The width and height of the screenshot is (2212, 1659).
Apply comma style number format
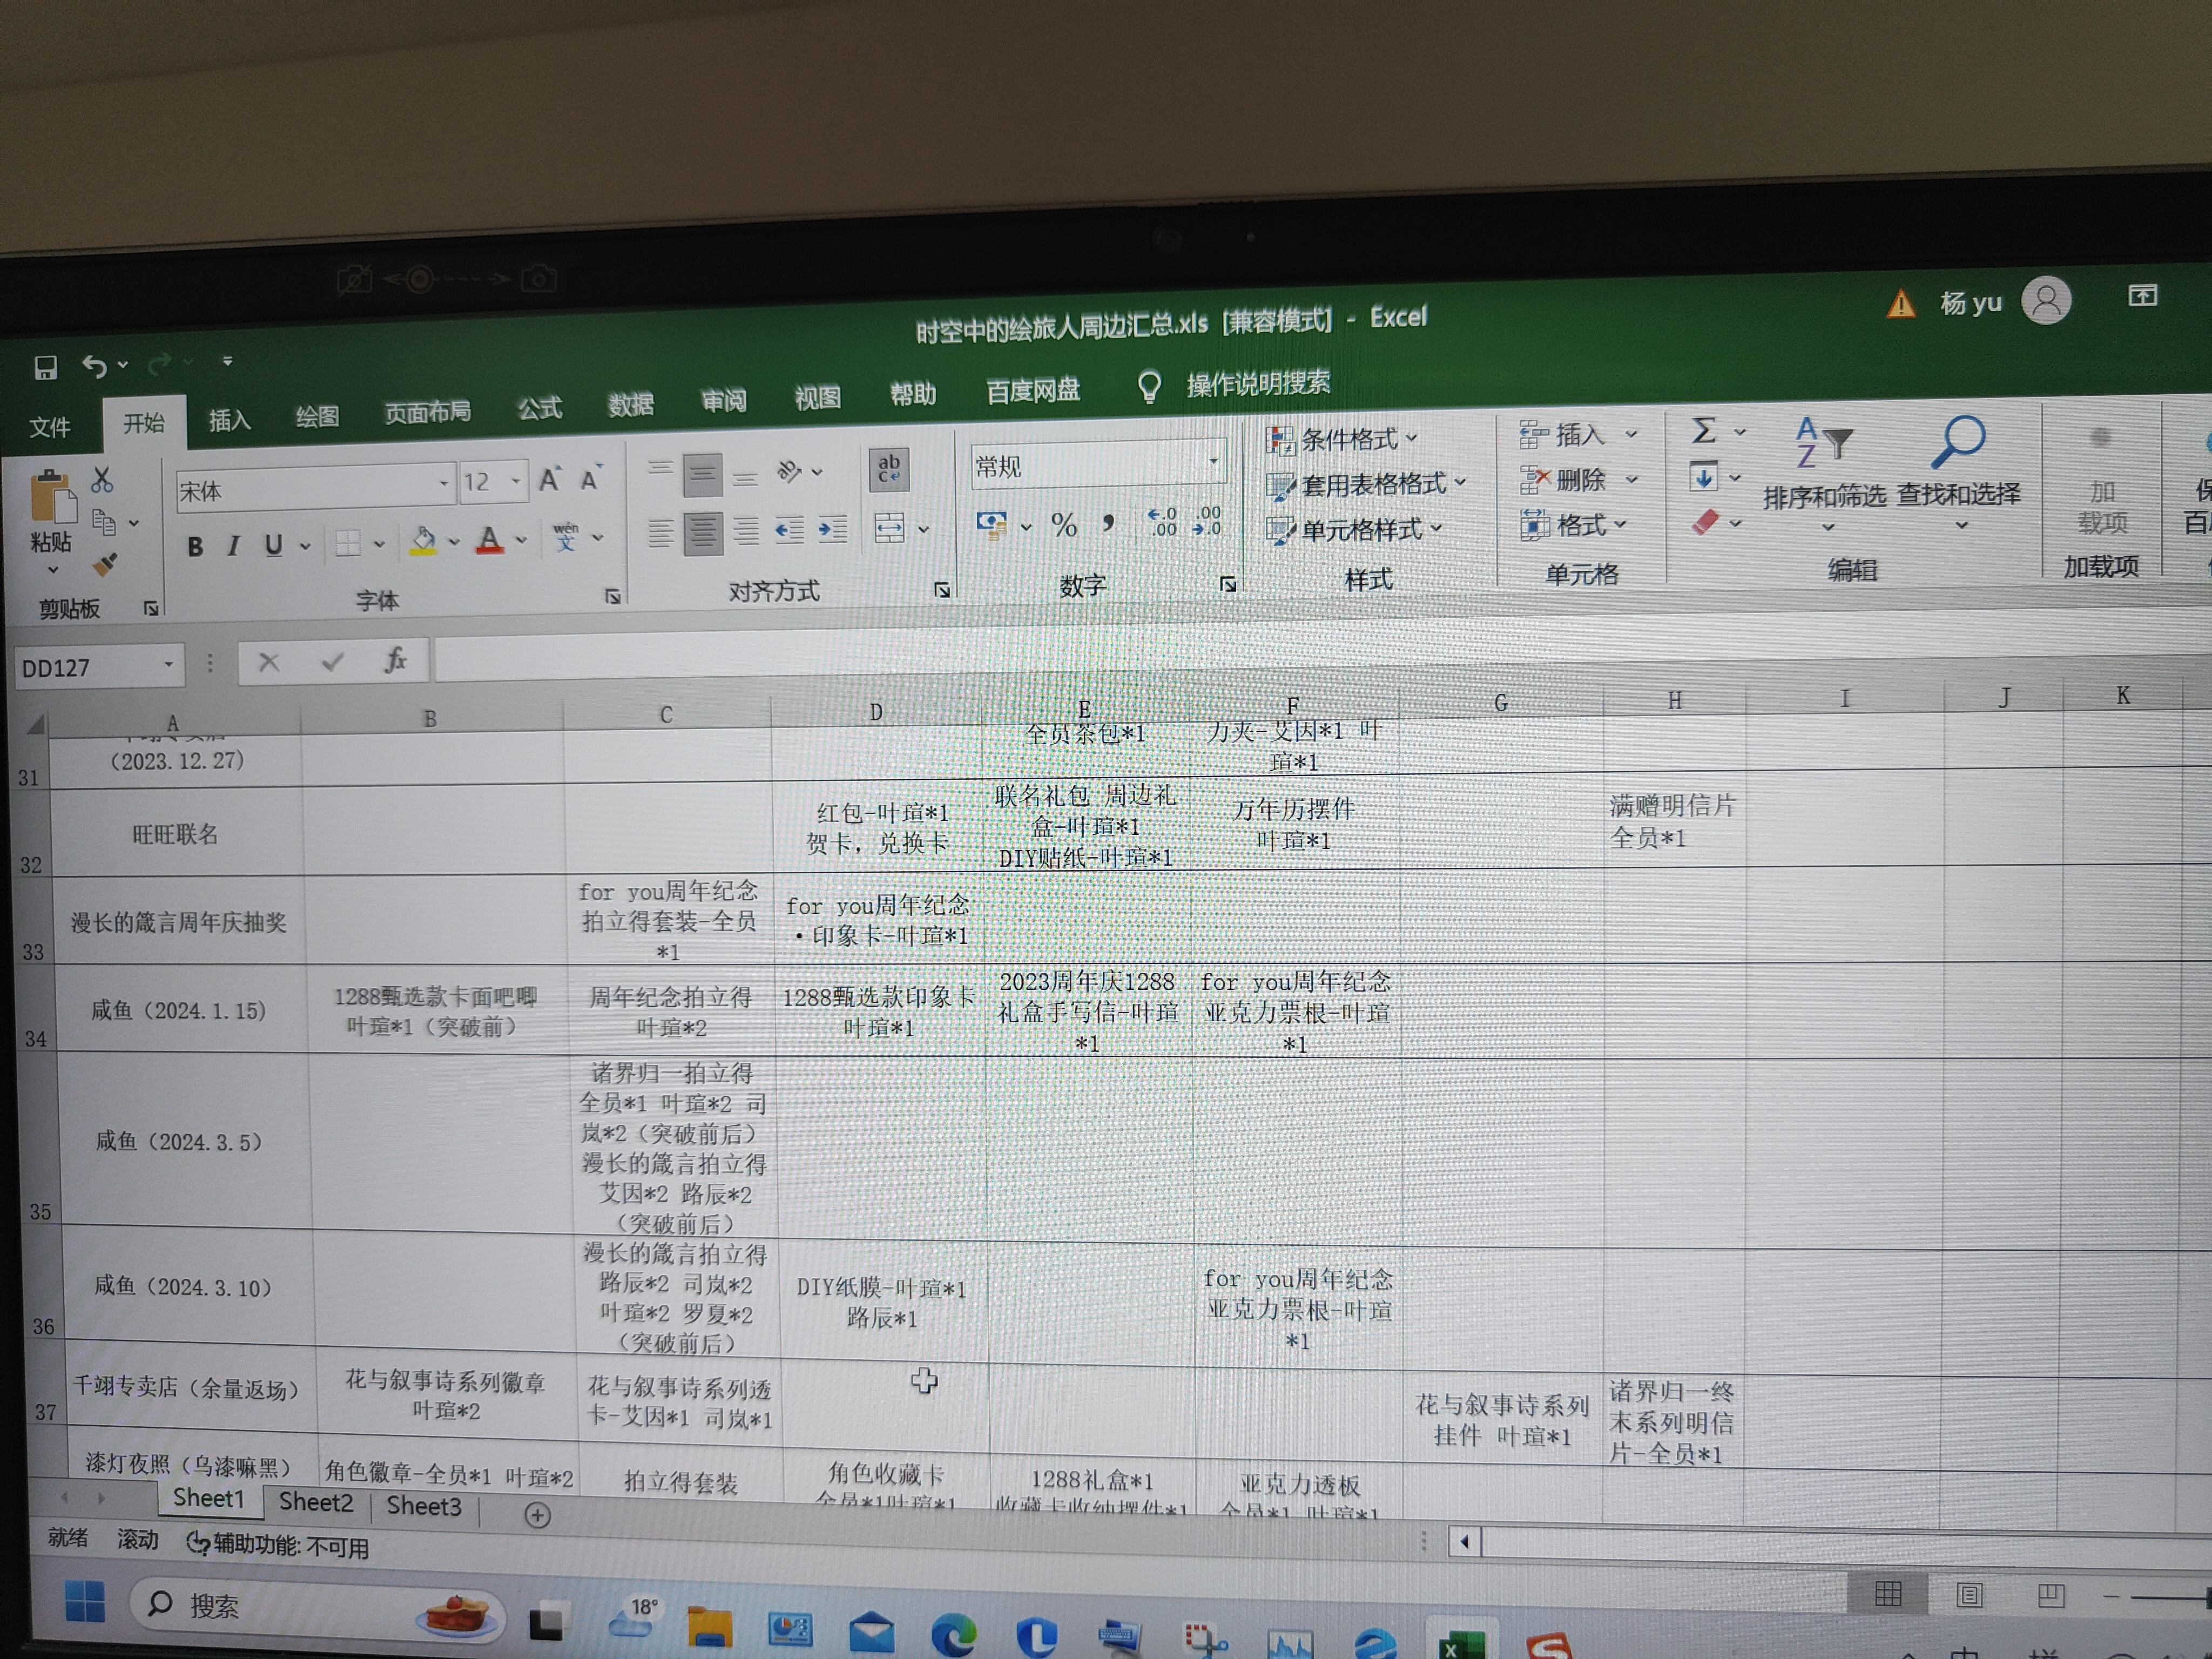(x=1108, y=523)
